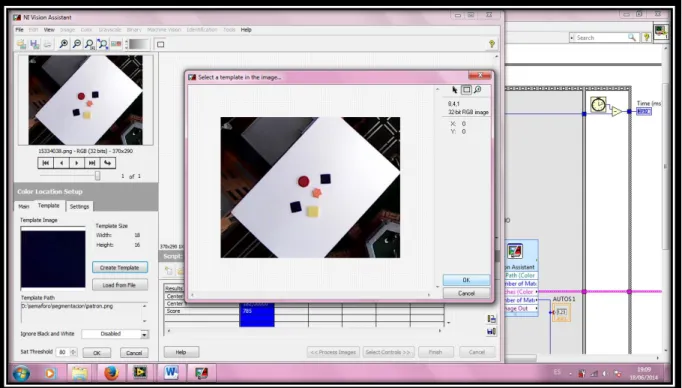Image resolution: width=682 pixels, height=388 pixels.
Task: Jump to first image in browser
Action: 46,163
